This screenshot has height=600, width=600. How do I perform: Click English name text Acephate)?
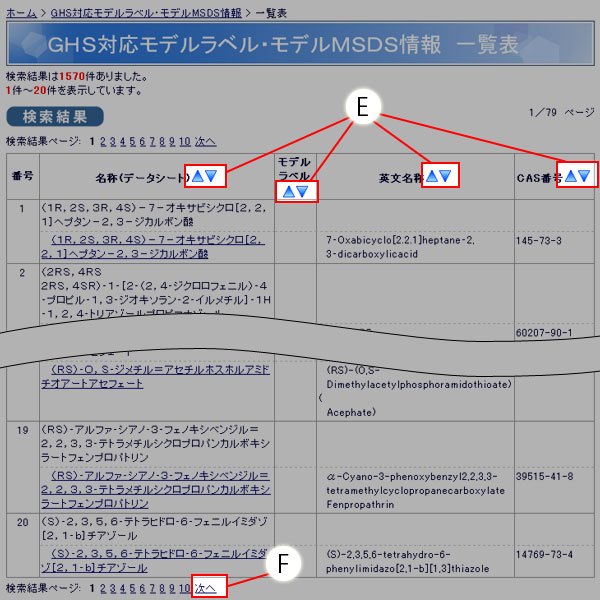click(x=351, y=412)
